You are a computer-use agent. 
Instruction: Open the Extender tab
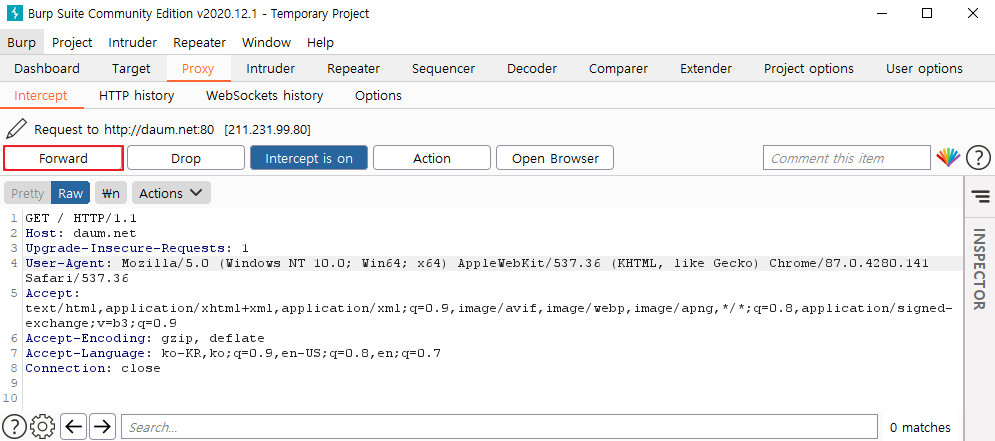click(x=706, y=69)
